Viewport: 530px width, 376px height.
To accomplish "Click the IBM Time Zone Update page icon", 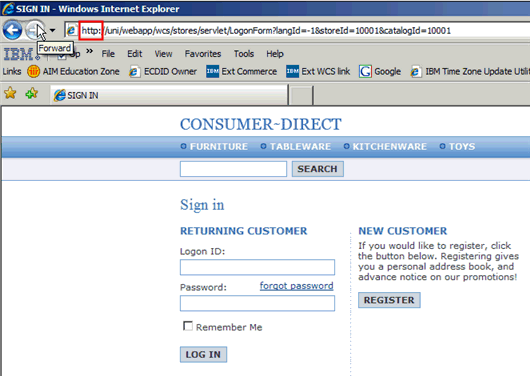I will pyautogui.click(x=415, y=72).
